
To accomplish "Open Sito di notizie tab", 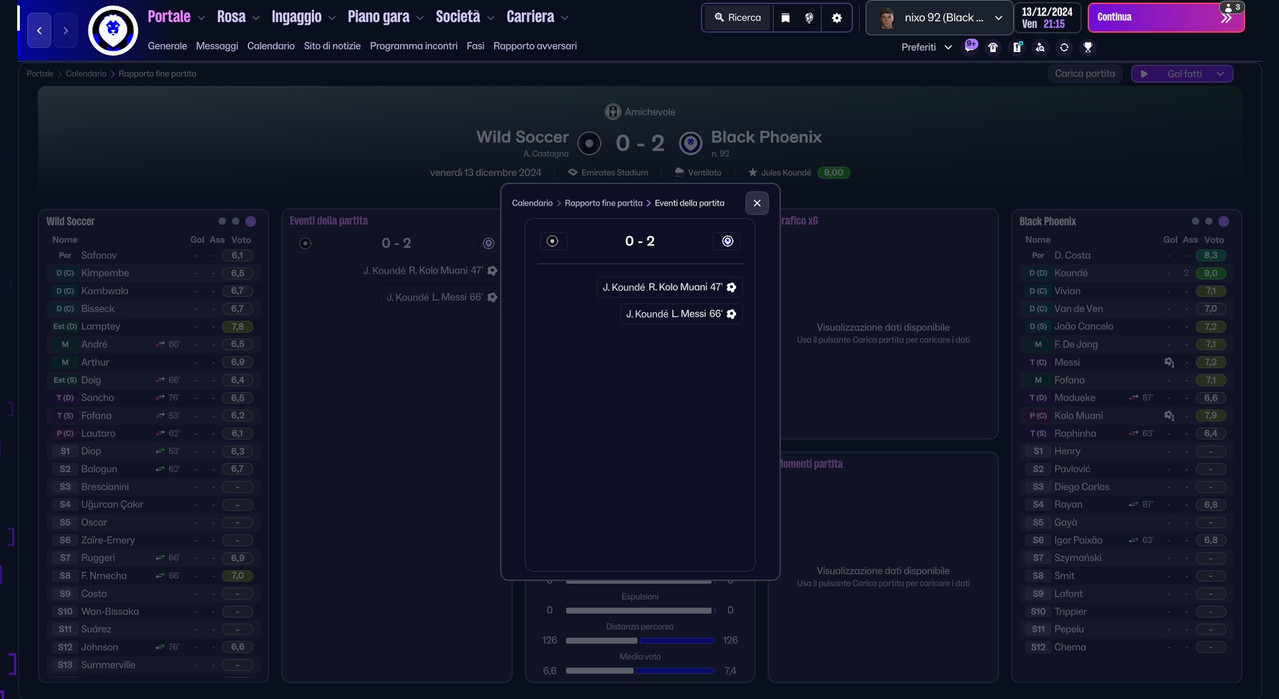I will [332, 46].
